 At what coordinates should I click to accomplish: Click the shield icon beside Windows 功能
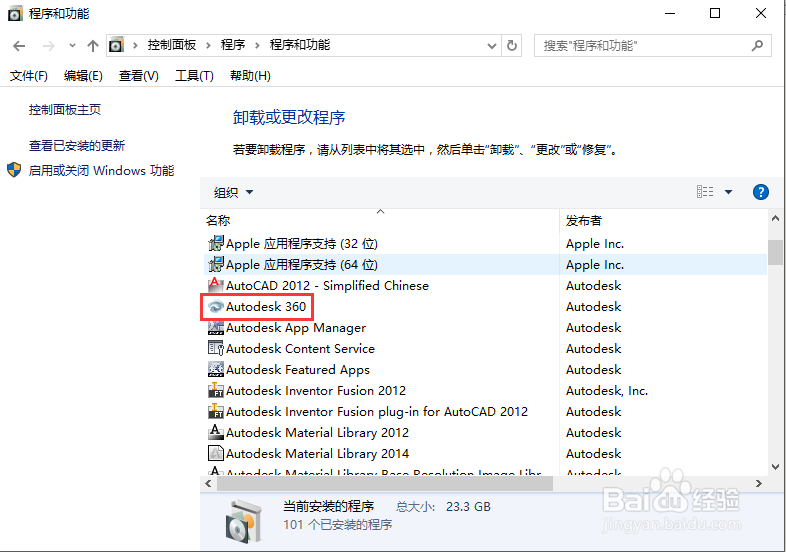click(14, 170)
